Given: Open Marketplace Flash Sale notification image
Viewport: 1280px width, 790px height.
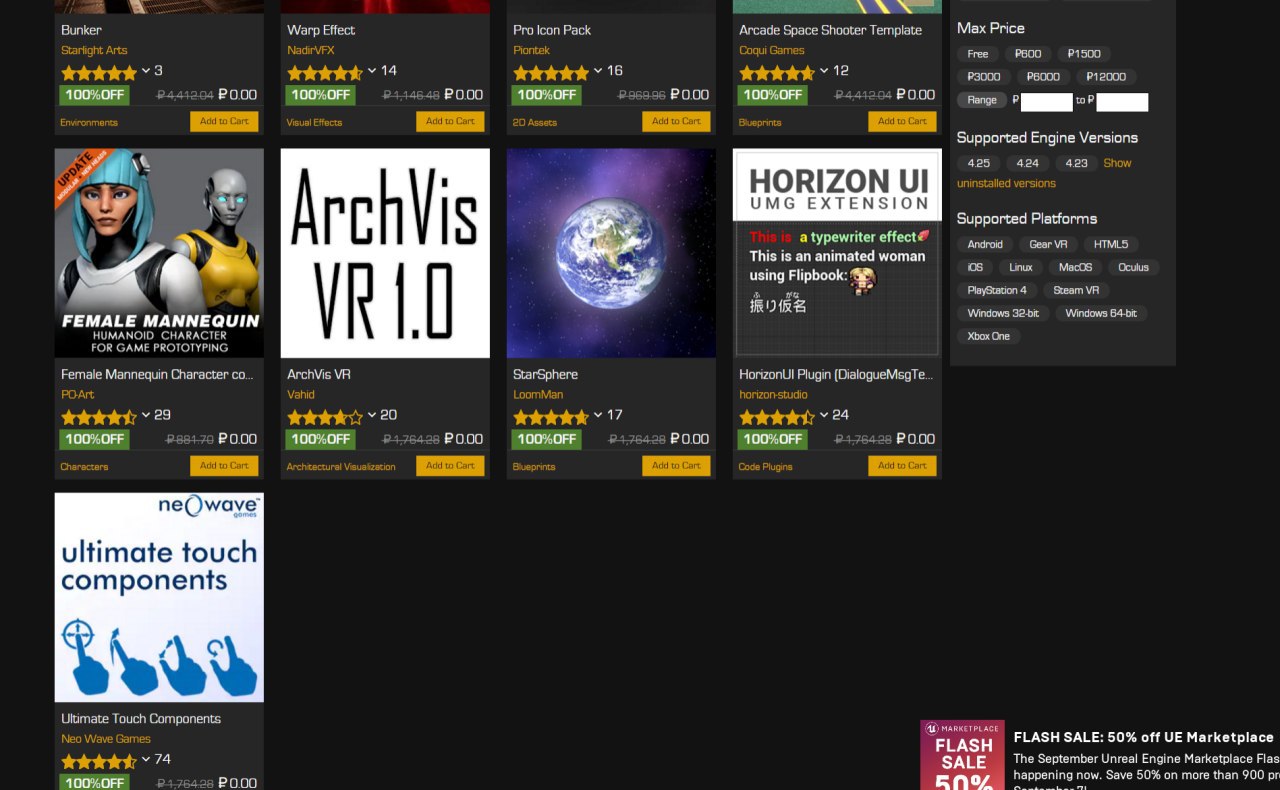Looking at the screenshot, I should (962, 755).
